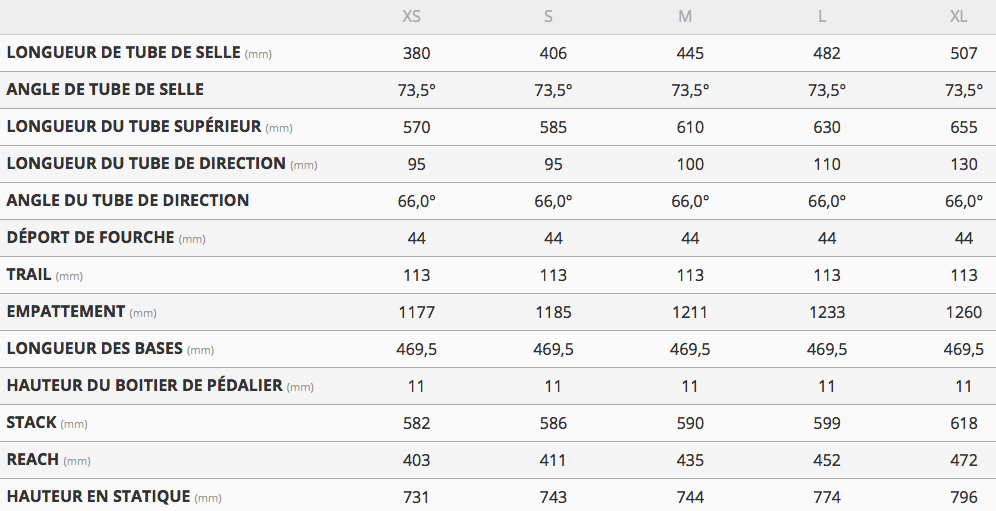This screenshot has width=996, height=511.
Task: Select the 435 reach value for M
Action: pos(690,460)
